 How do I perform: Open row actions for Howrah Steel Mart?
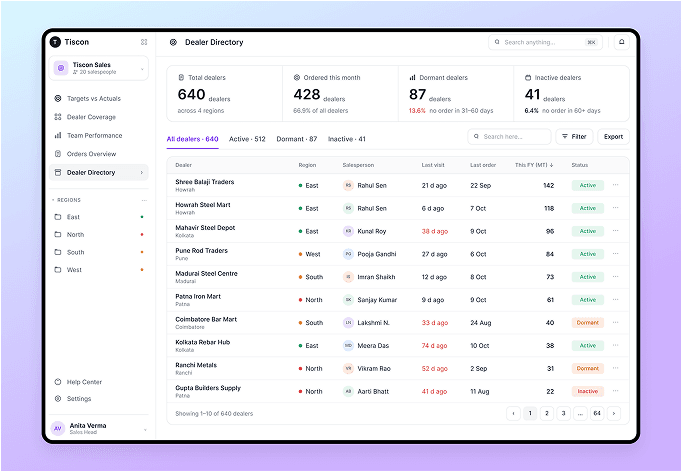pos(615,208)
